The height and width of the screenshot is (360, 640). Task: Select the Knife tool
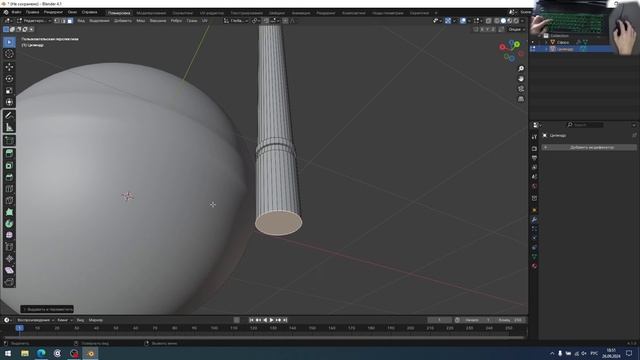point(9,200)
